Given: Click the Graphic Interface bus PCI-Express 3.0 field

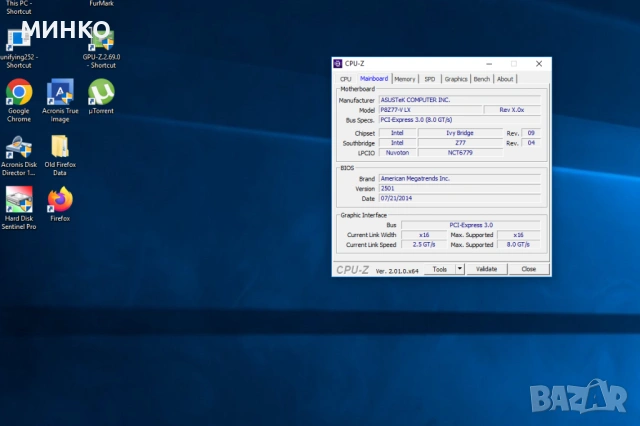Looking at the screenshot, I should [471, 225].
